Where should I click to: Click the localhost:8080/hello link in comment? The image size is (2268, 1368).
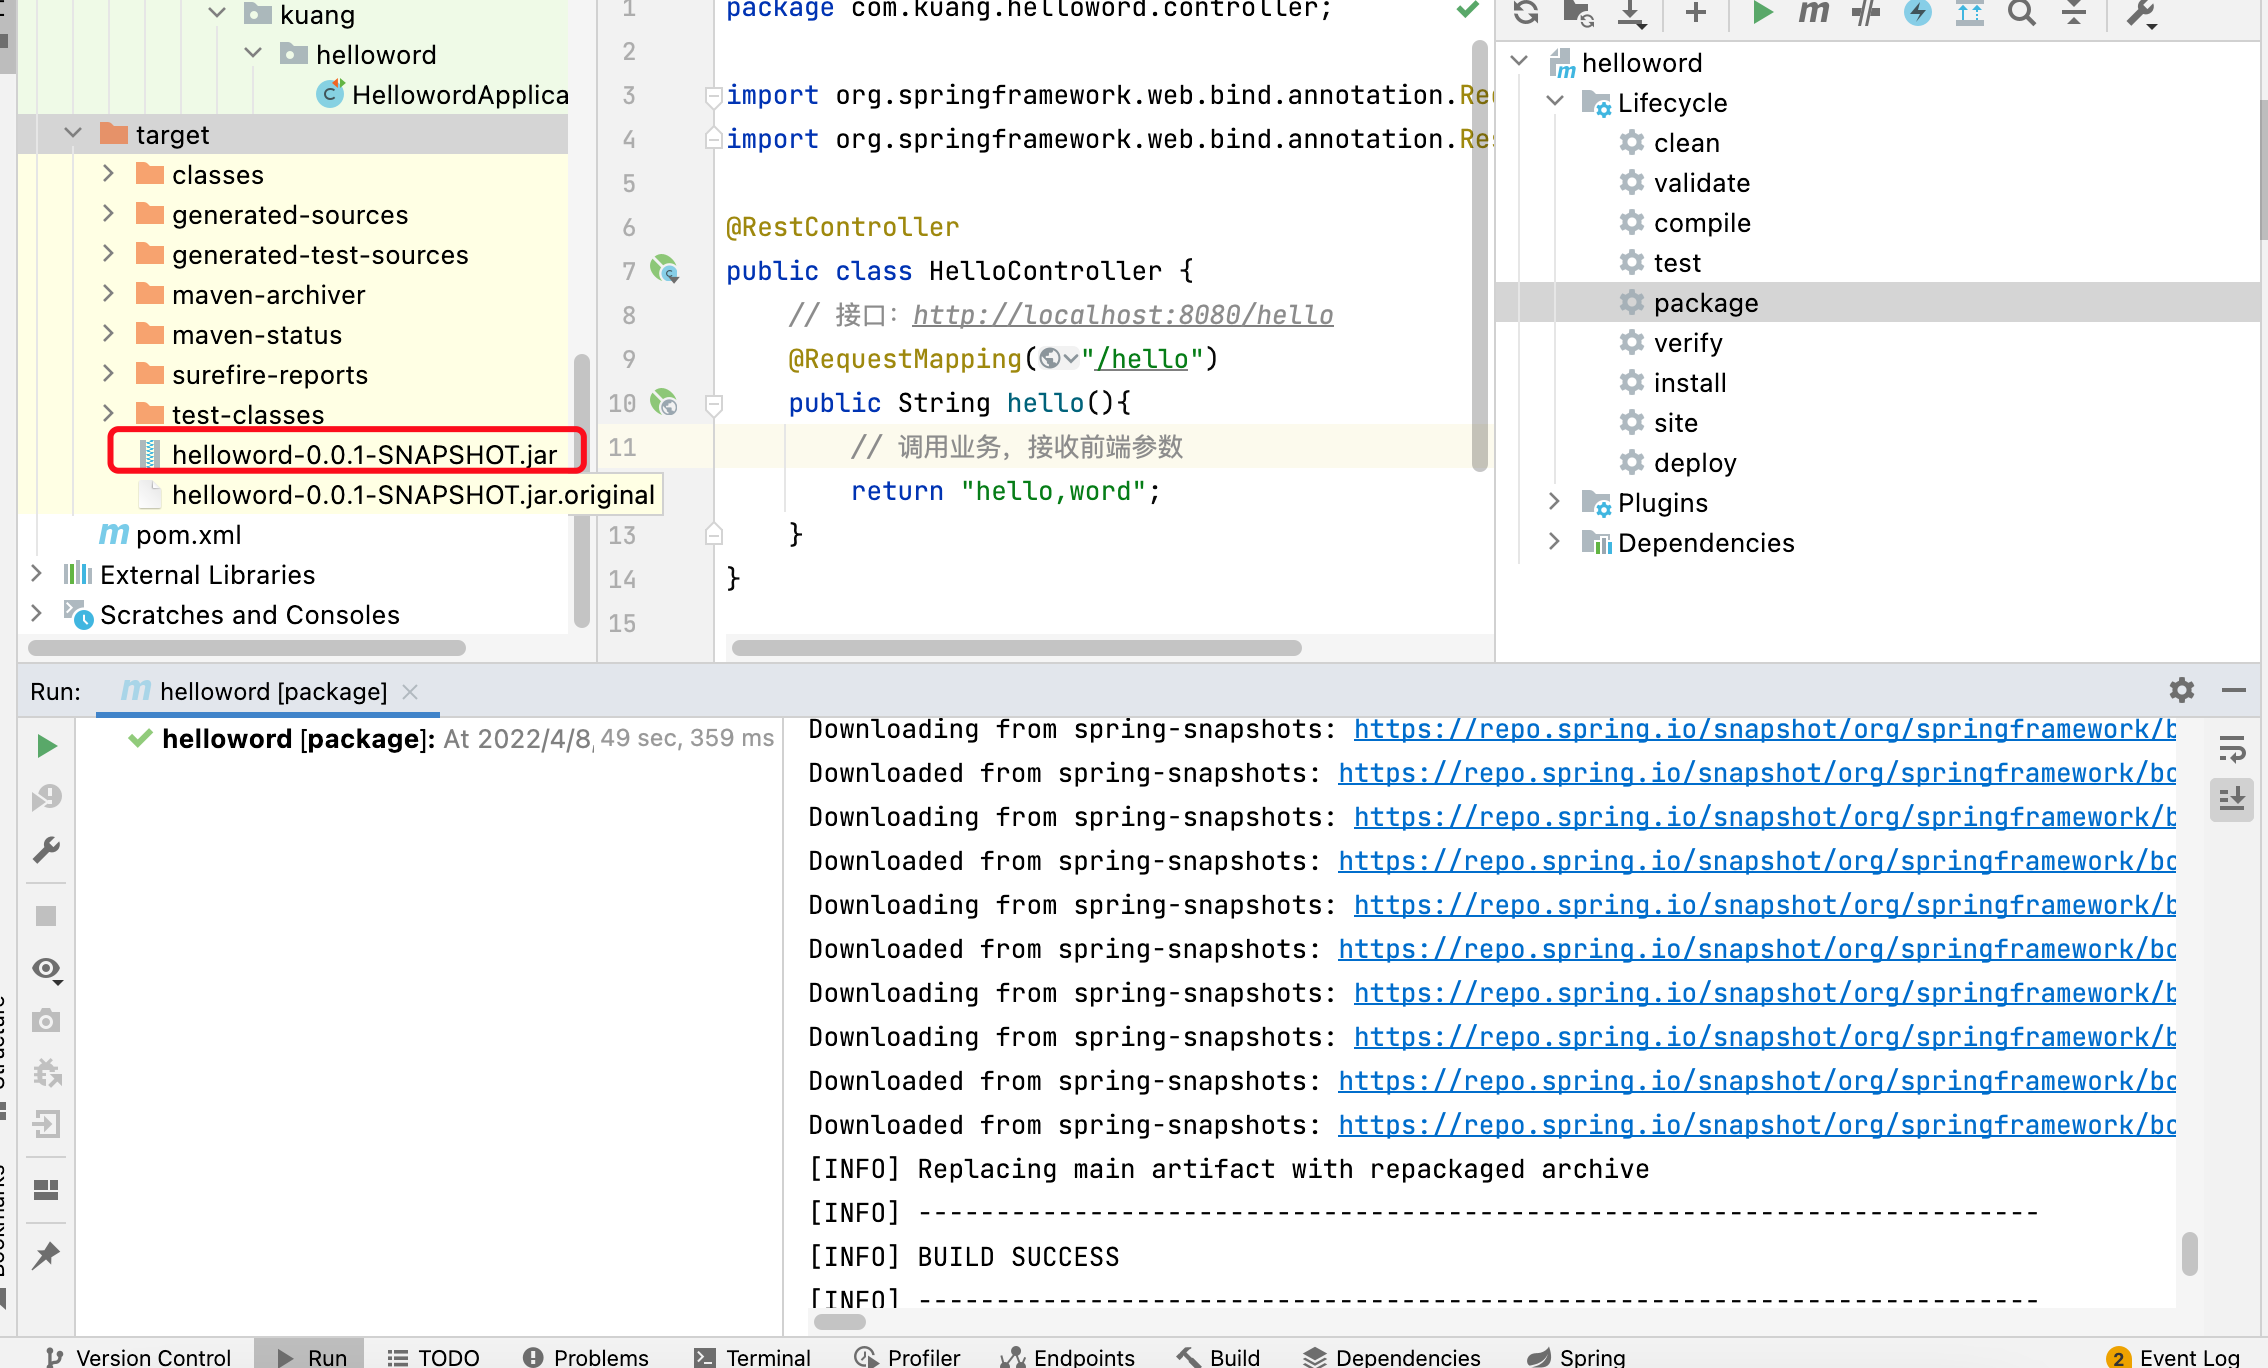(1122, 315)
